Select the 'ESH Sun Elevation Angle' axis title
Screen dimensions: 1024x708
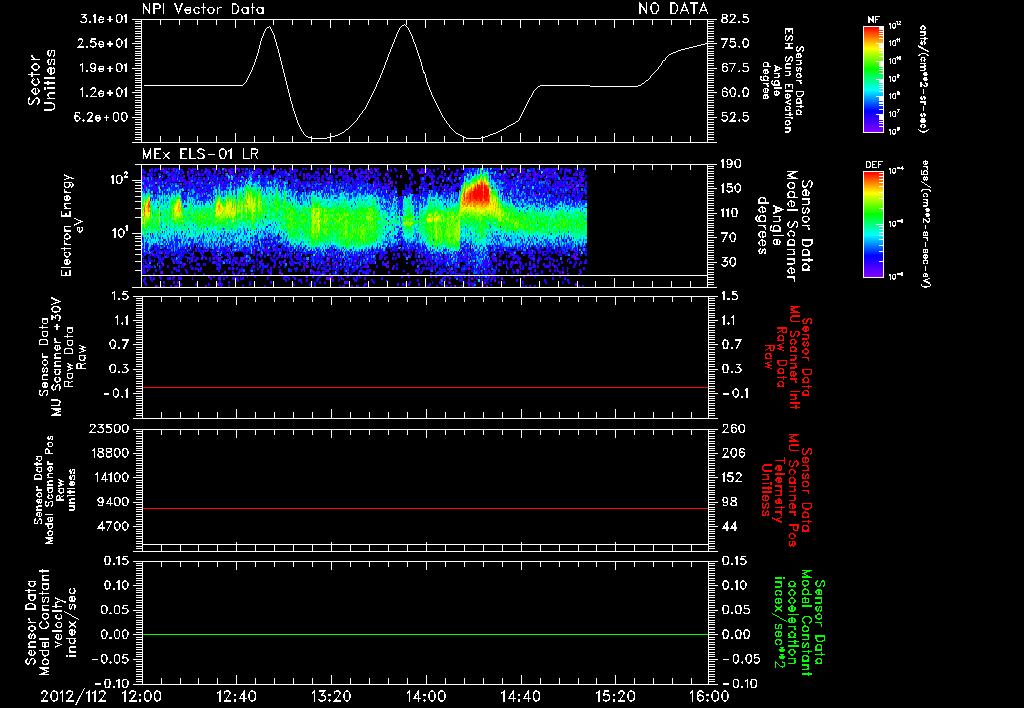(x=782, y=80)
